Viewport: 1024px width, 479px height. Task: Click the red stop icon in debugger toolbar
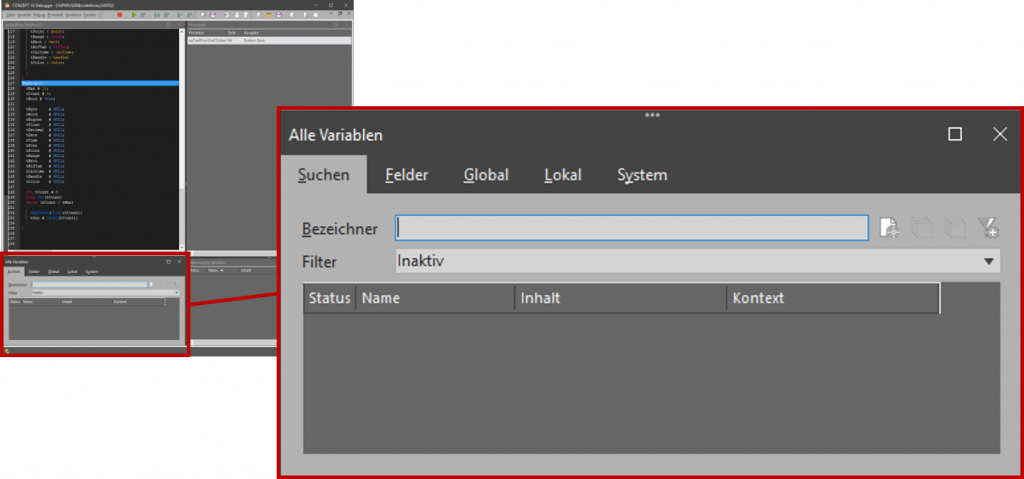click(120, 15)
